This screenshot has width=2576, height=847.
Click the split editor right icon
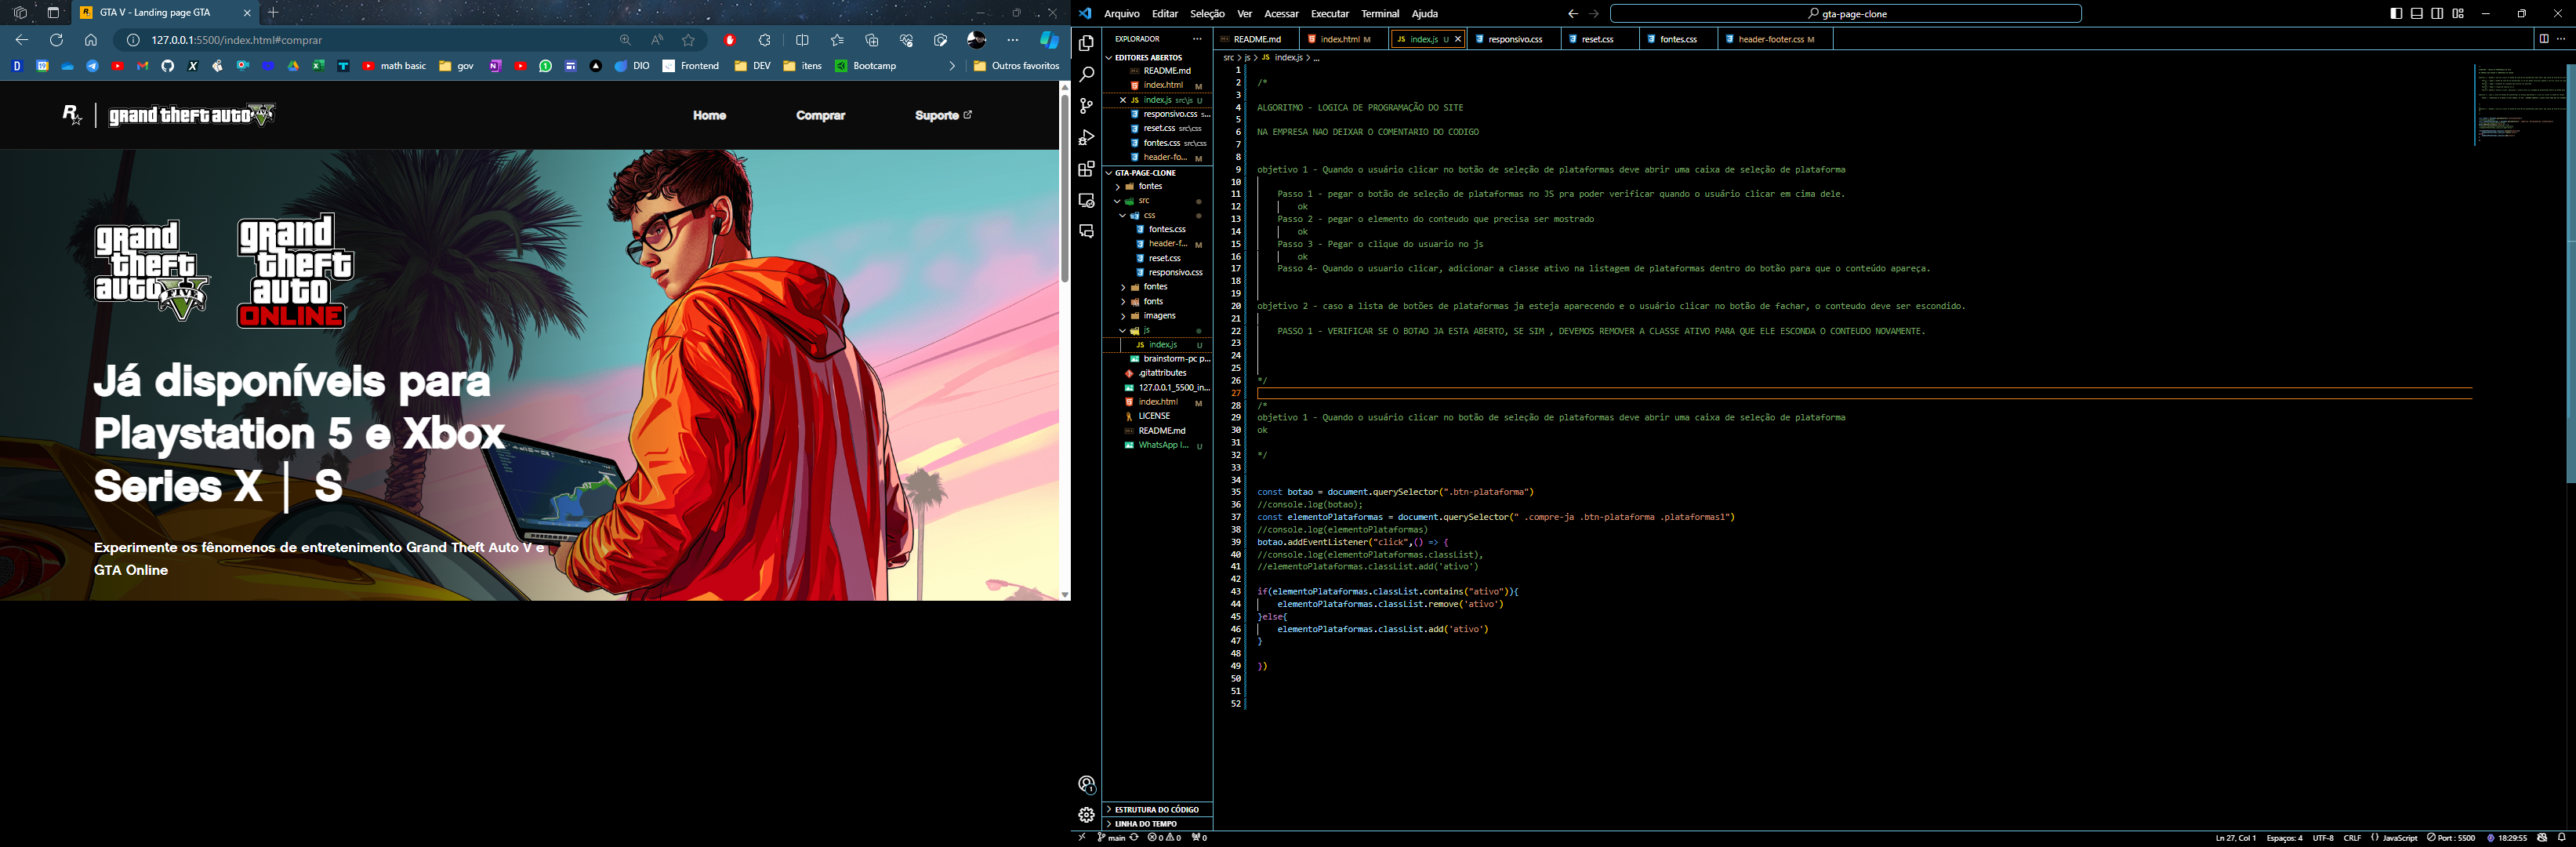pos(2543,39)
